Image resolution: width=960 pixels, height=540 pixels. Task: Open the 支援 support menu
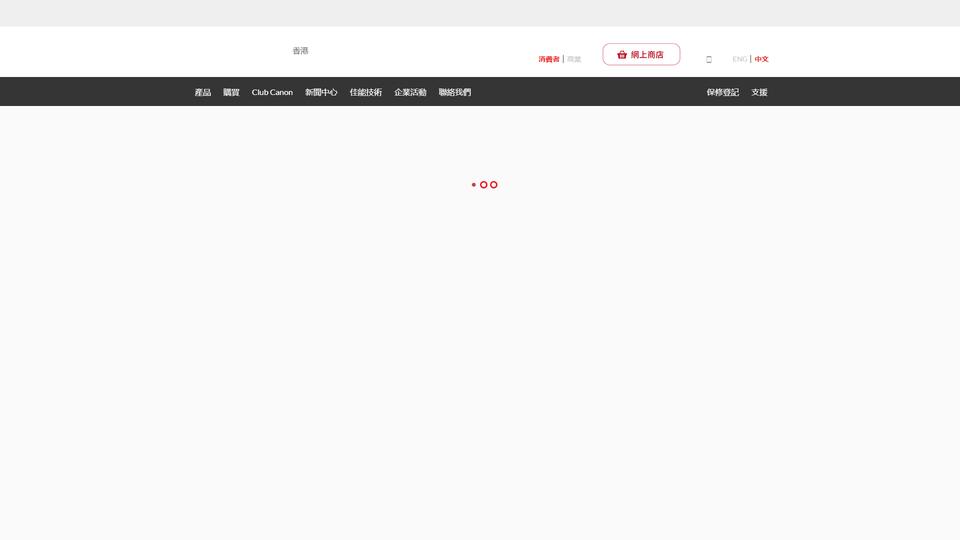pos(759,92)
